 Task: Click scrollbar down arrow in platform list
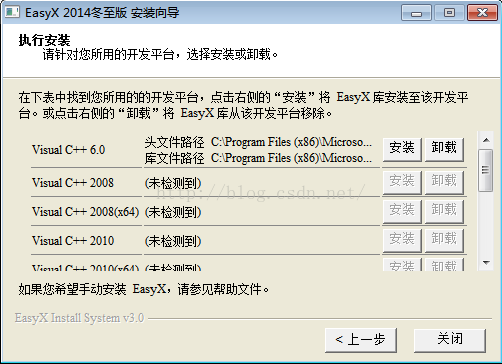(486, 263)
